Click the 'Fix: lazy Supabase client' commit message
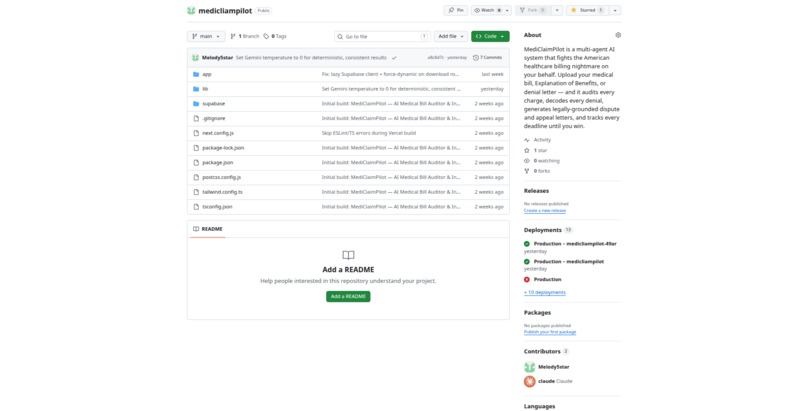The height and width of the screenshot is (411, 806). click(x=391, y=74)
